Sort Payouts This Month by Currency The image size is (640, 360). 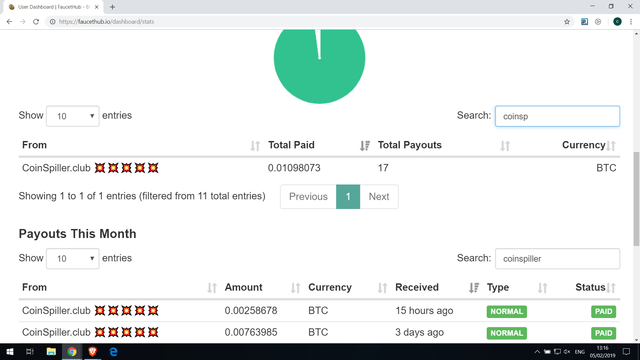[x=348, y=288]
